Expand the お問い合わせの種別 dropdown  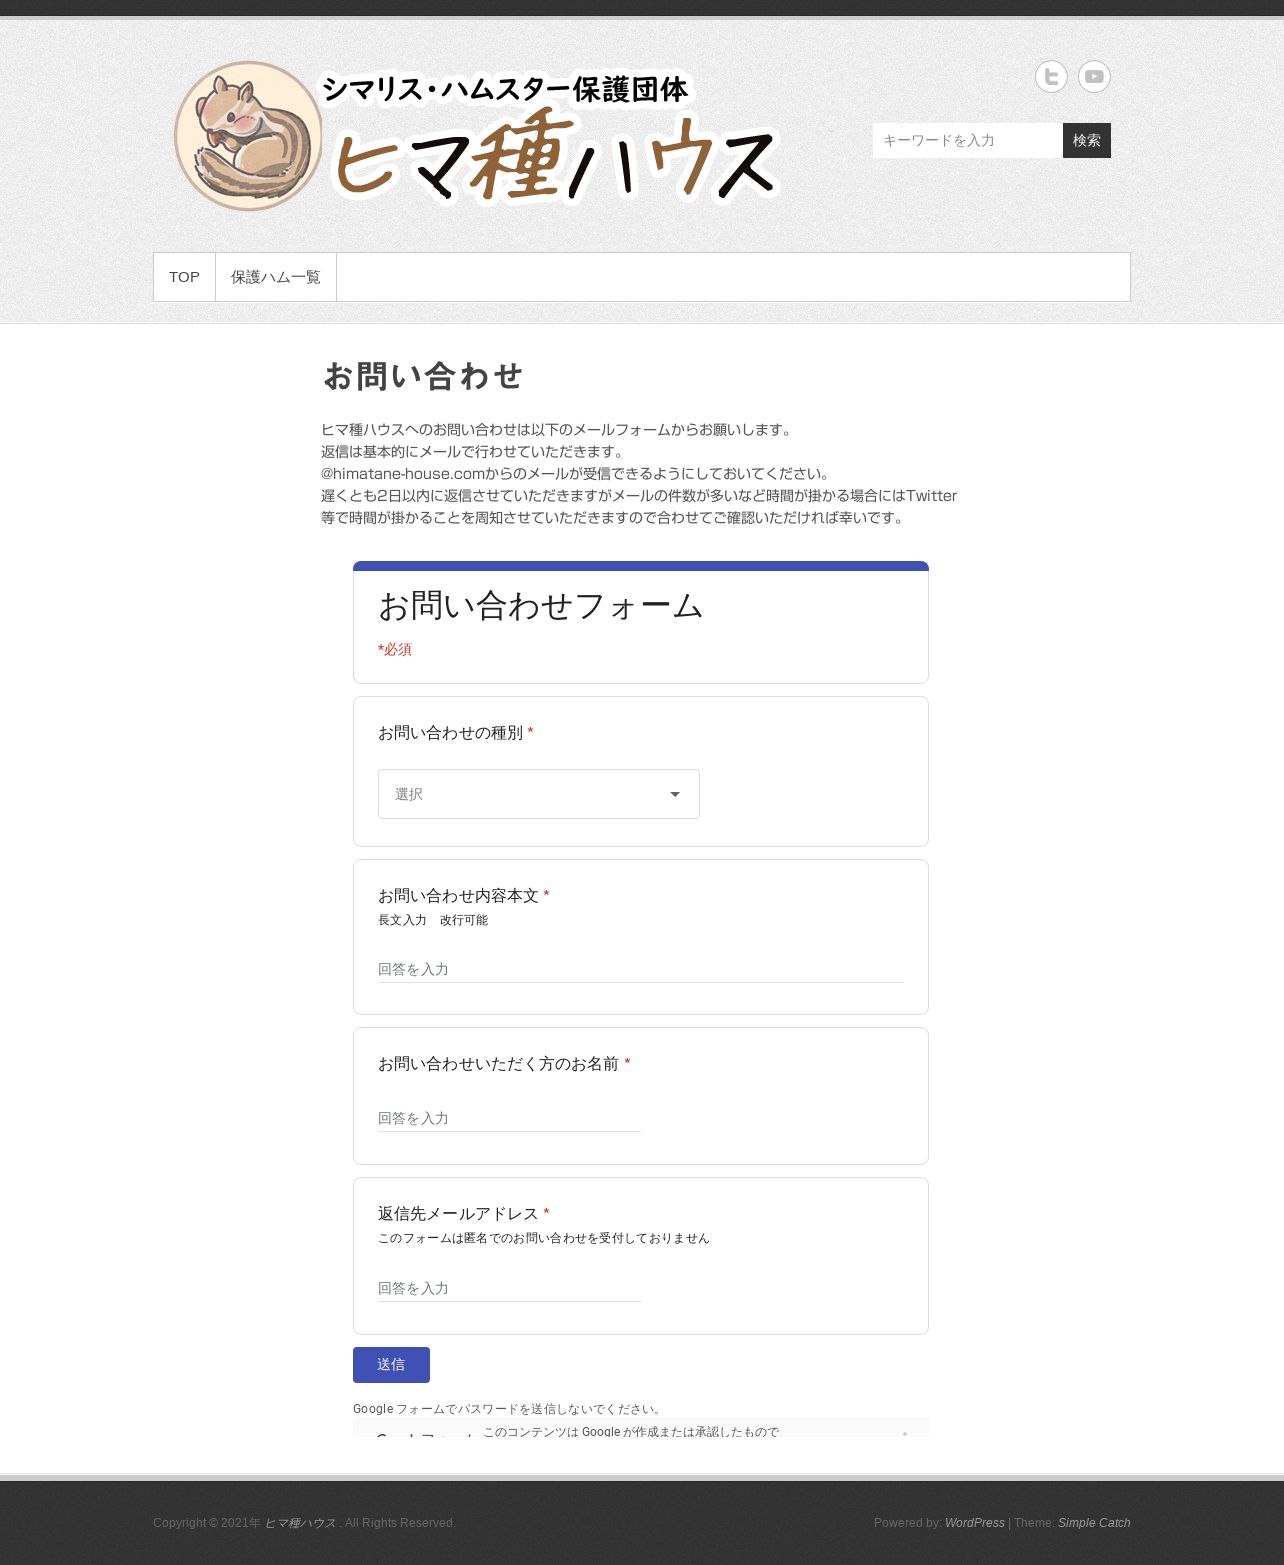click(x=539, y=794)
